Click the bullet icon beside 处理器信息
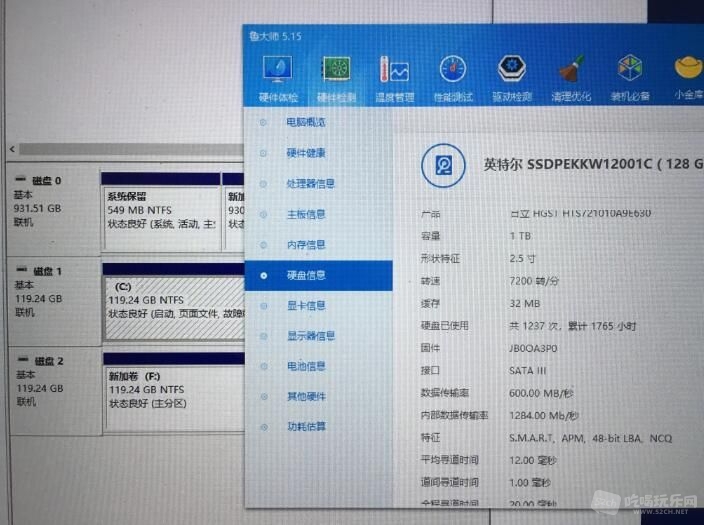This screenshot has height=525, width=704. click(x=263, y=184)
